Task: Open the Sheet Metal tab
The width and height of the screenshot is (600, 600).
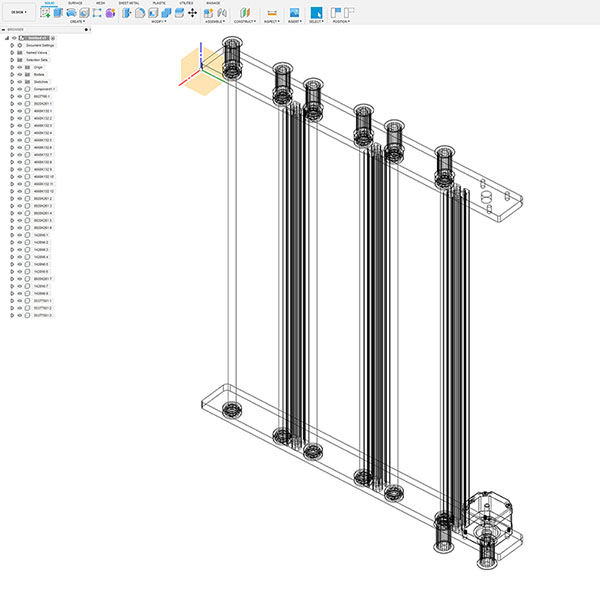Action: (x=129, y=3)
